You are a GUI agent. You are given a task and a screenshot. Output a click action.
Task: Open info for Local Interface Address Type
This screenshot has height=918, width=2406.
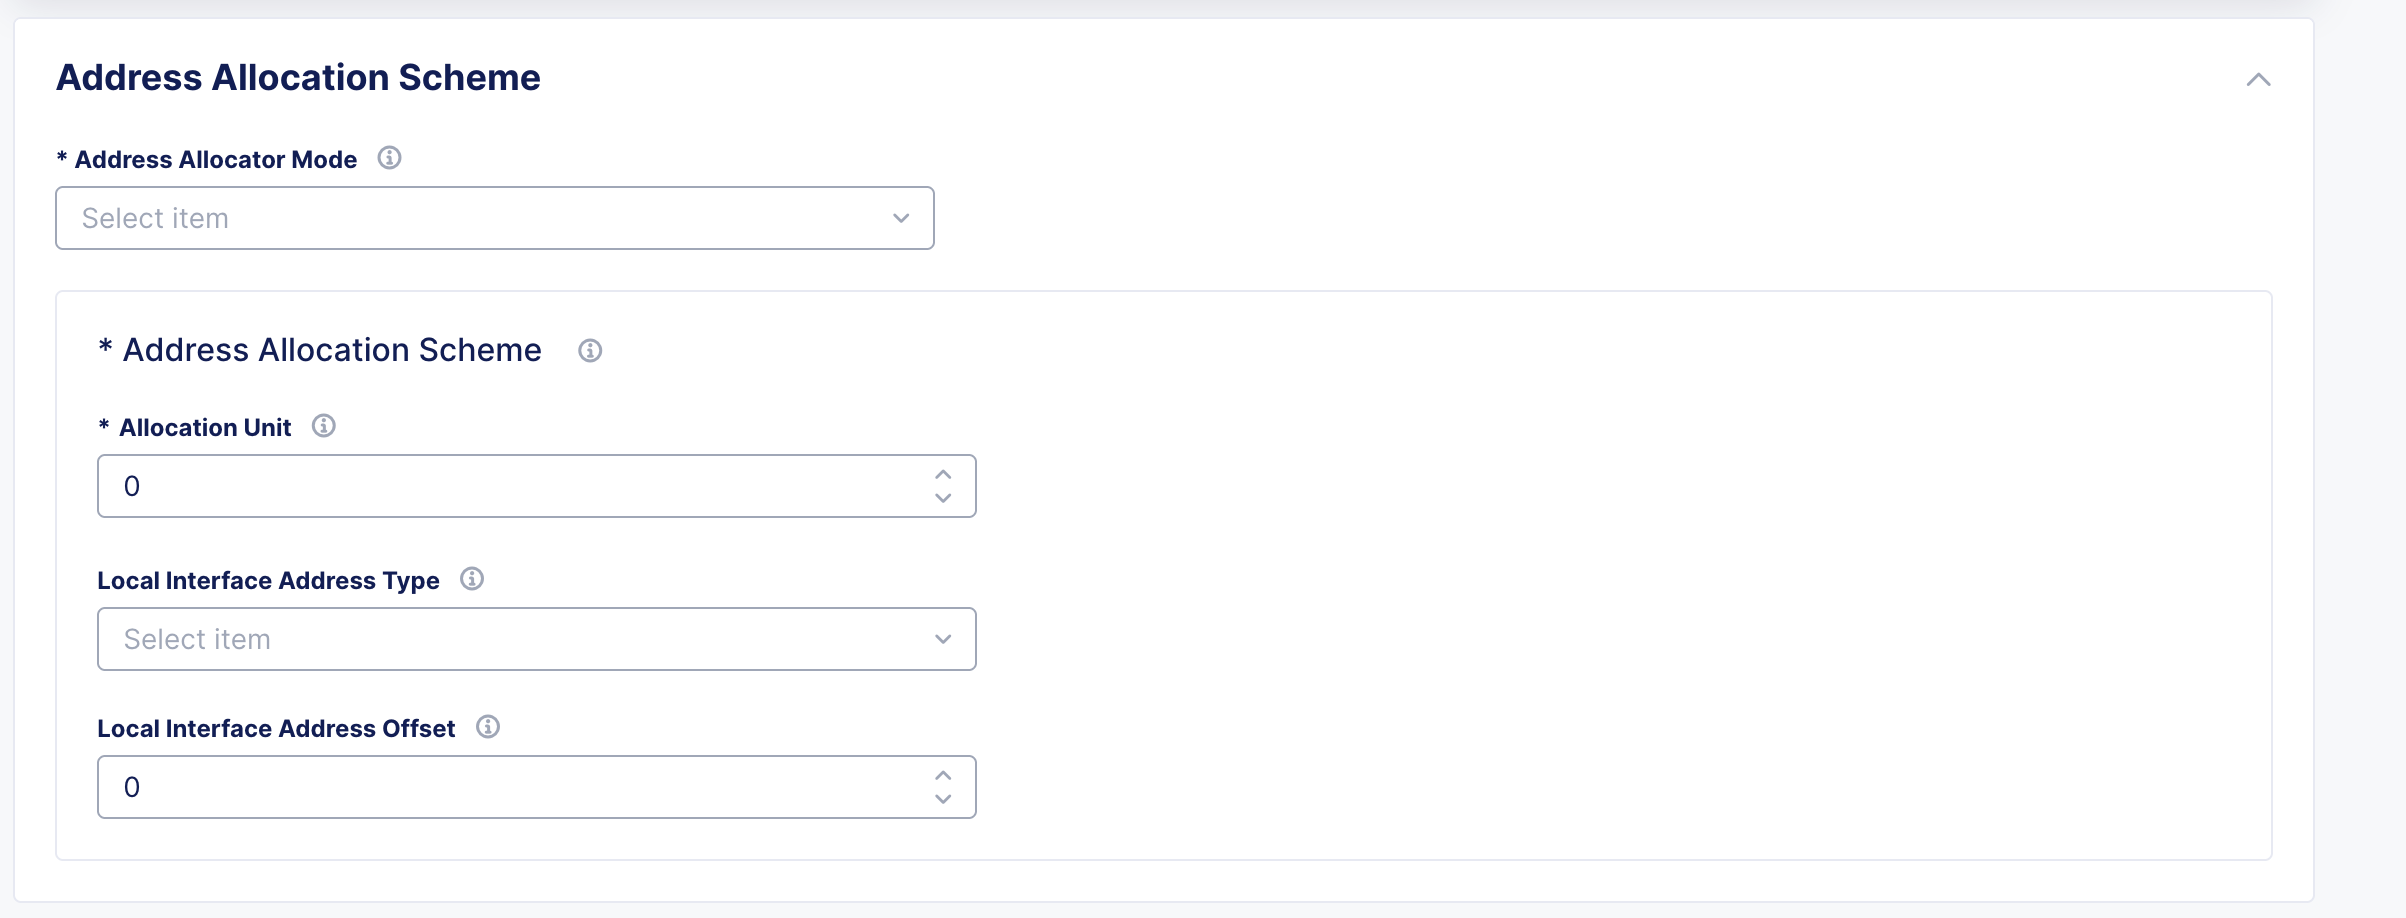tap(472, 579)
